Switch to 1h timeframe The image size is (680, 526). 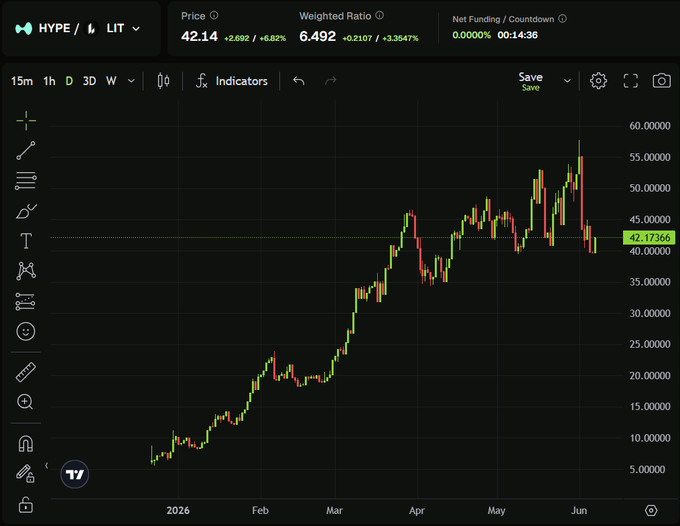[49, 81]
